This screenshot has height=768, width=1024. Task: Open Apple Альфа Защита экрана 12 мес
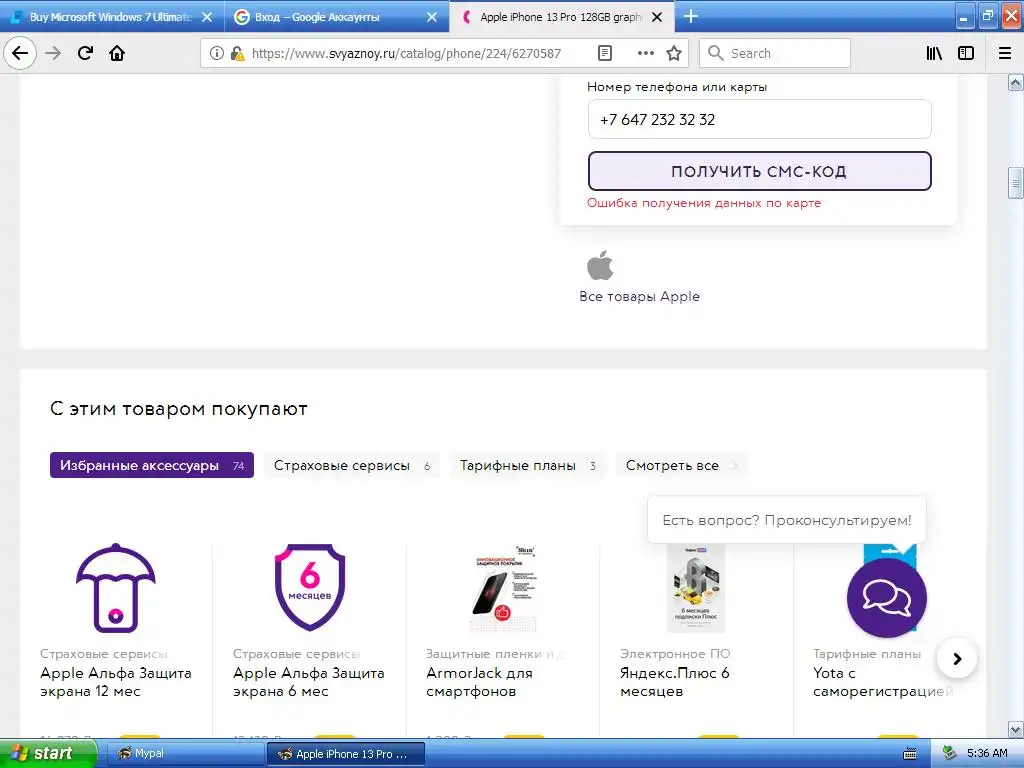click(116, 682)
